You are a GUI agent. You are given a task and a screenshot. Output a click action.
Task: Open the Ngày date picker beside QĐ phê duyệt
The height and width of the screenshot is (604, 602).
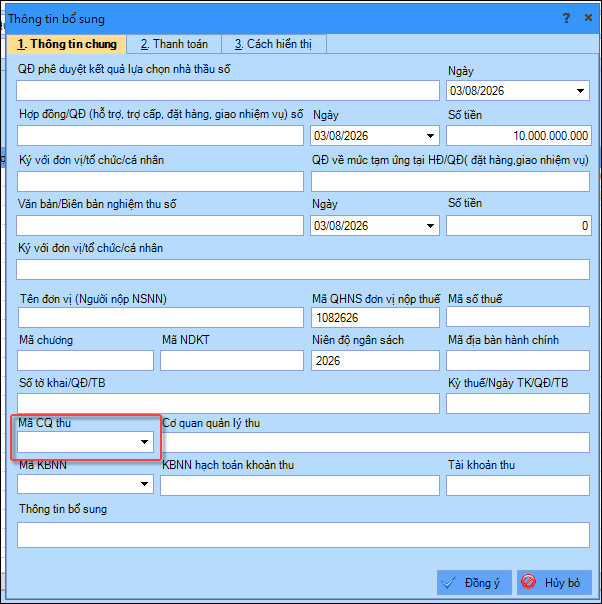click(x=580, y=91)
